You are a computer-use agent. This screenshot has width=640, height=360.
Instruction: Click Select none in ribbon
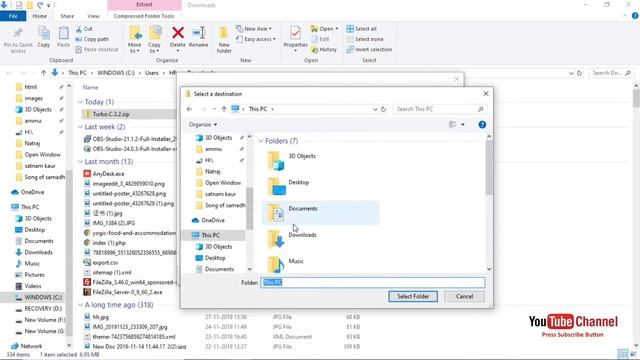tap(365, 39)
